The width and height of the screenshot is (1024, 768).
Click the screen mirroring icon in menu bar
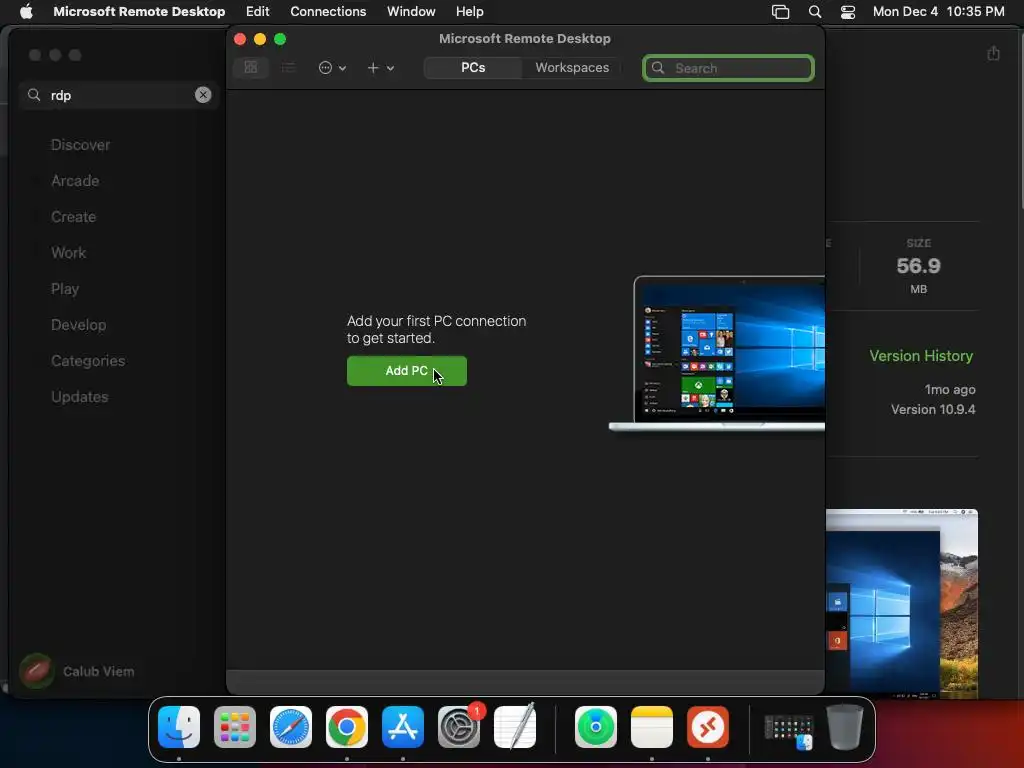tap(780, 12)
